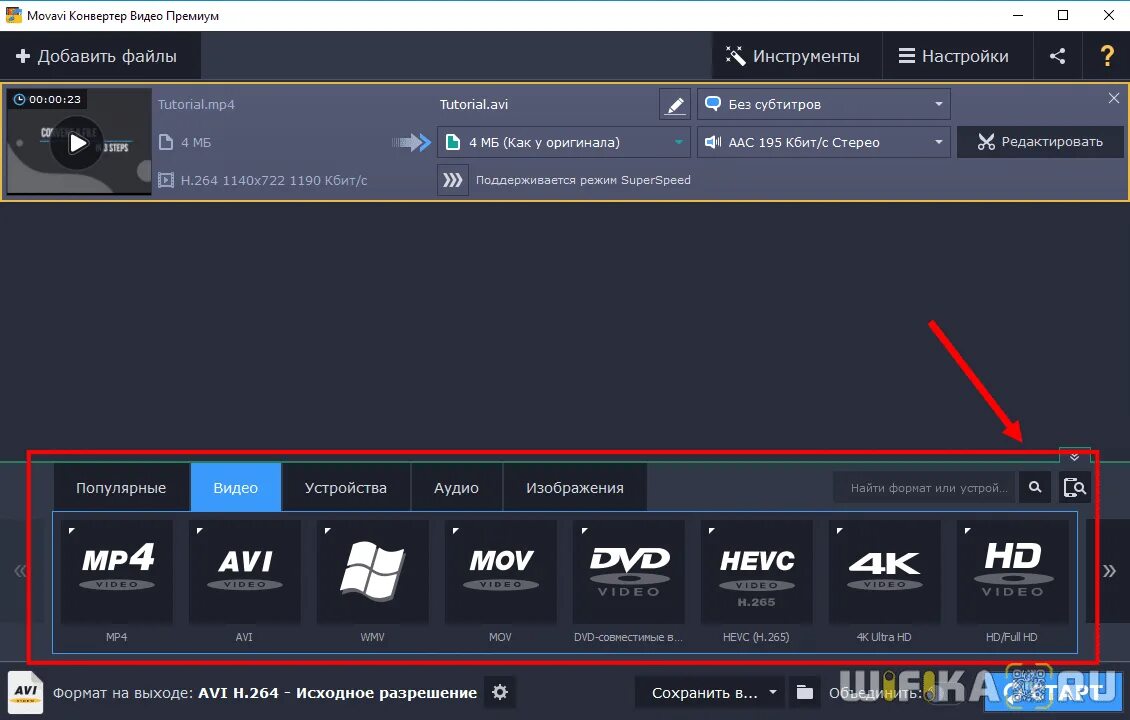Click the share icon
This screenshot has width=1130, height=720.
coord(1057,56)
